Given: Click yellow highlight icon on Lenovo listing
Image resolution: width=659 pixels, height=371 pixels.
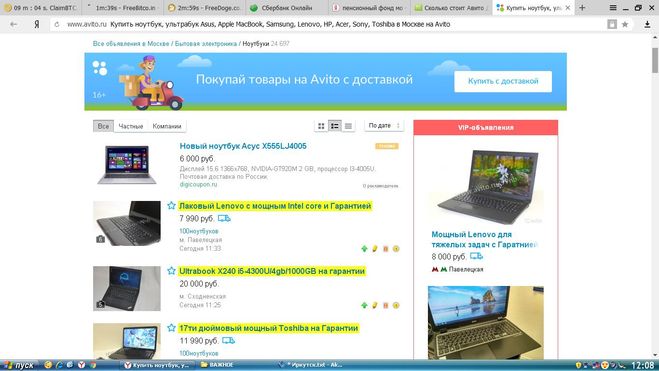Looking at the screenshot, I should tap(374, 249).
